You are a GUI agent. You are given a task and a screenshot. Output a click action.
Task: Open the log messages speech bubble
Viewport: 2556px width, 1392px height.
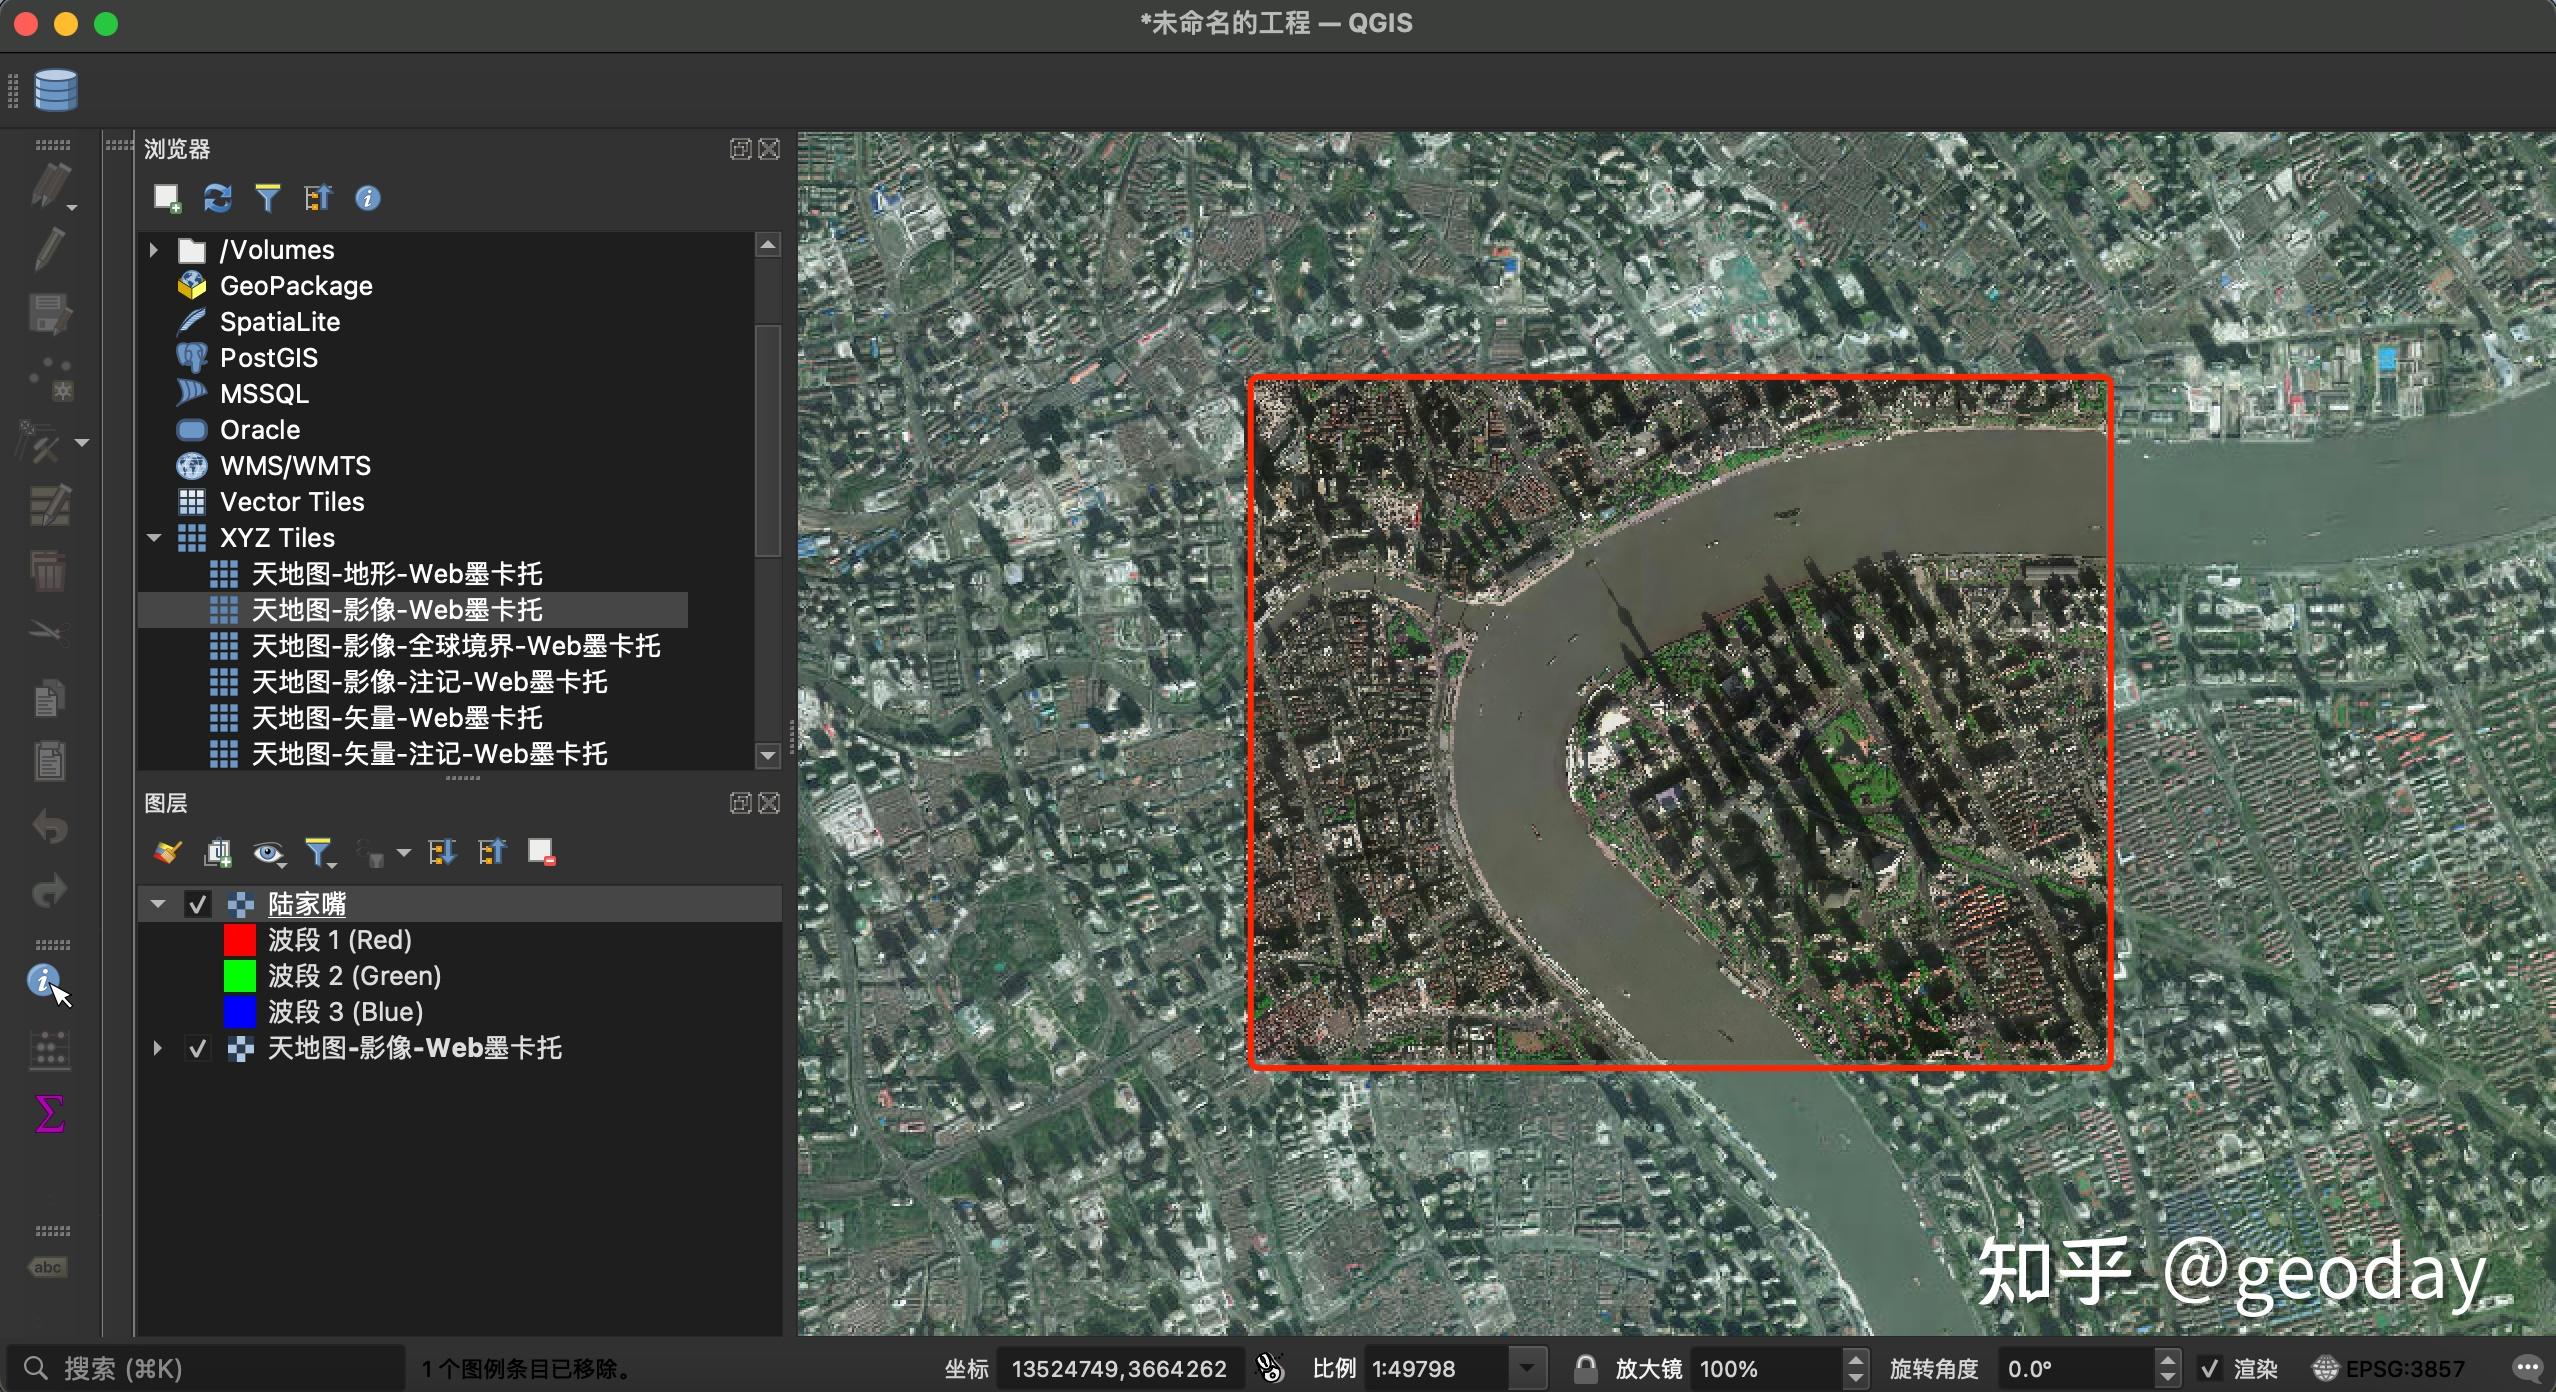(2528, 1367)
